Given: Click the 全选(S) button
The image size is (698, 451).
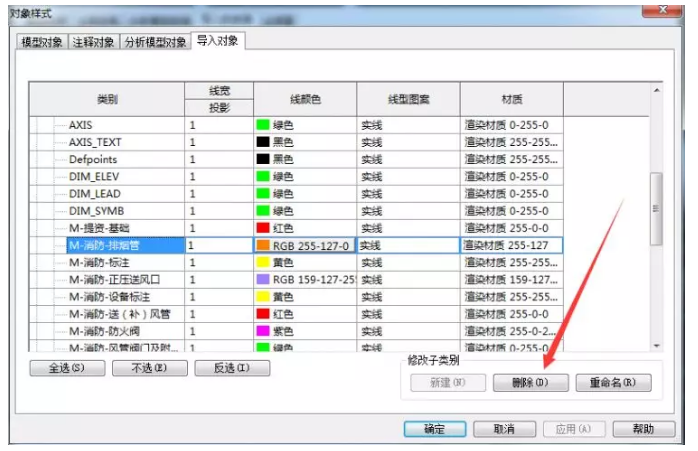Looking at the screenshot, I should tap(67, 368).
